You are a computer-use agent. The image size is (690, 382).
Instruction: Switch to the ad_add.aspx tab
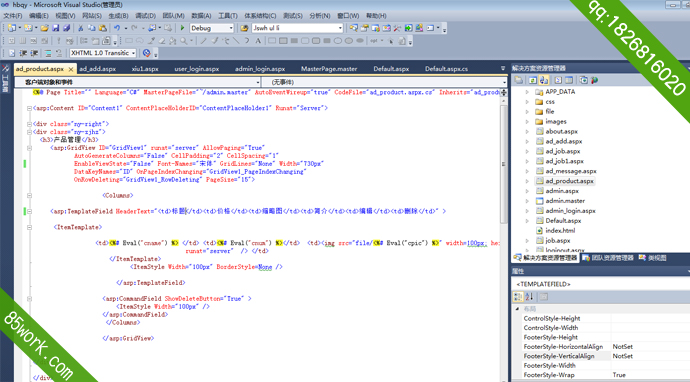[x=97, y=69]
